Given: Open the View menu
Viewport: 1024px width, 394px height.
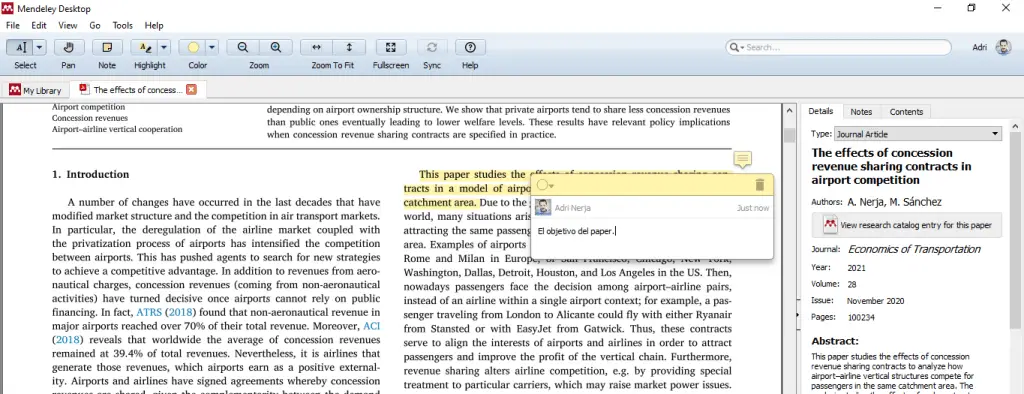Looking at the screenshot, I should pos(68,25).
